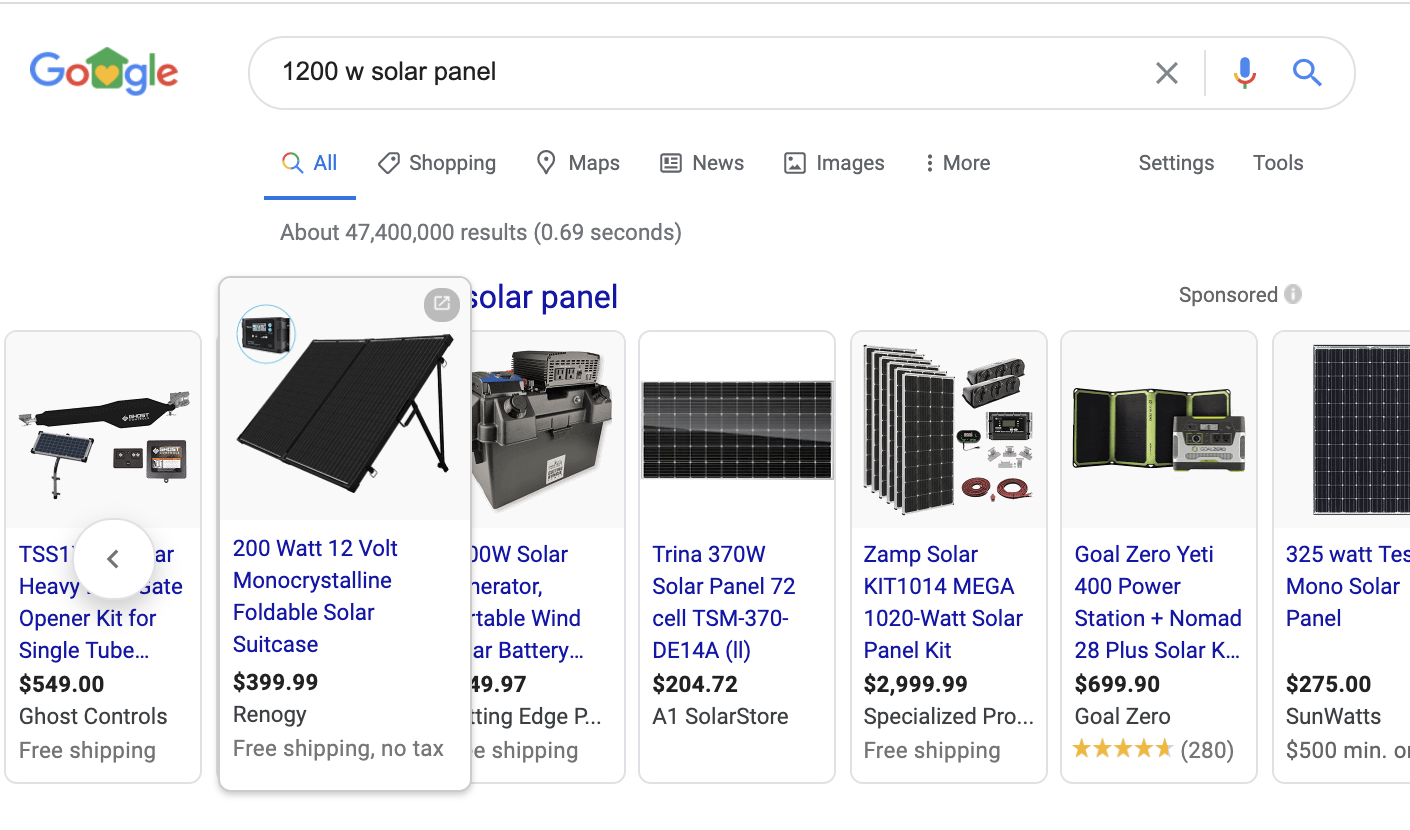Click the Sponsored info circle icon

point(1293,294)
